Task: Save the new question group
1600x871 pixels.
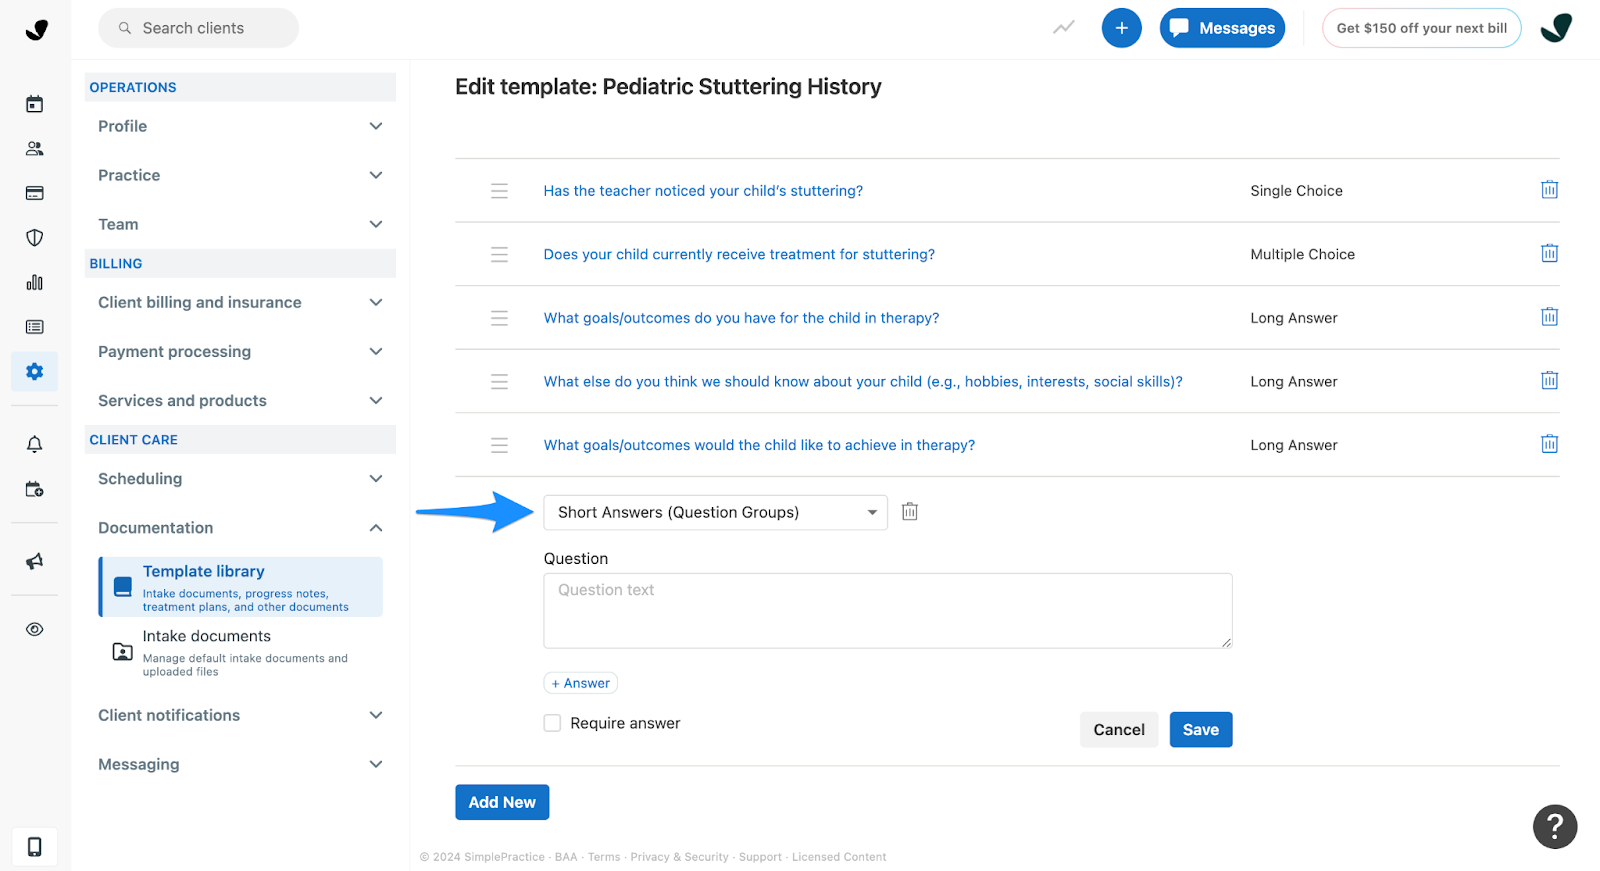Action: point(1200,729)
